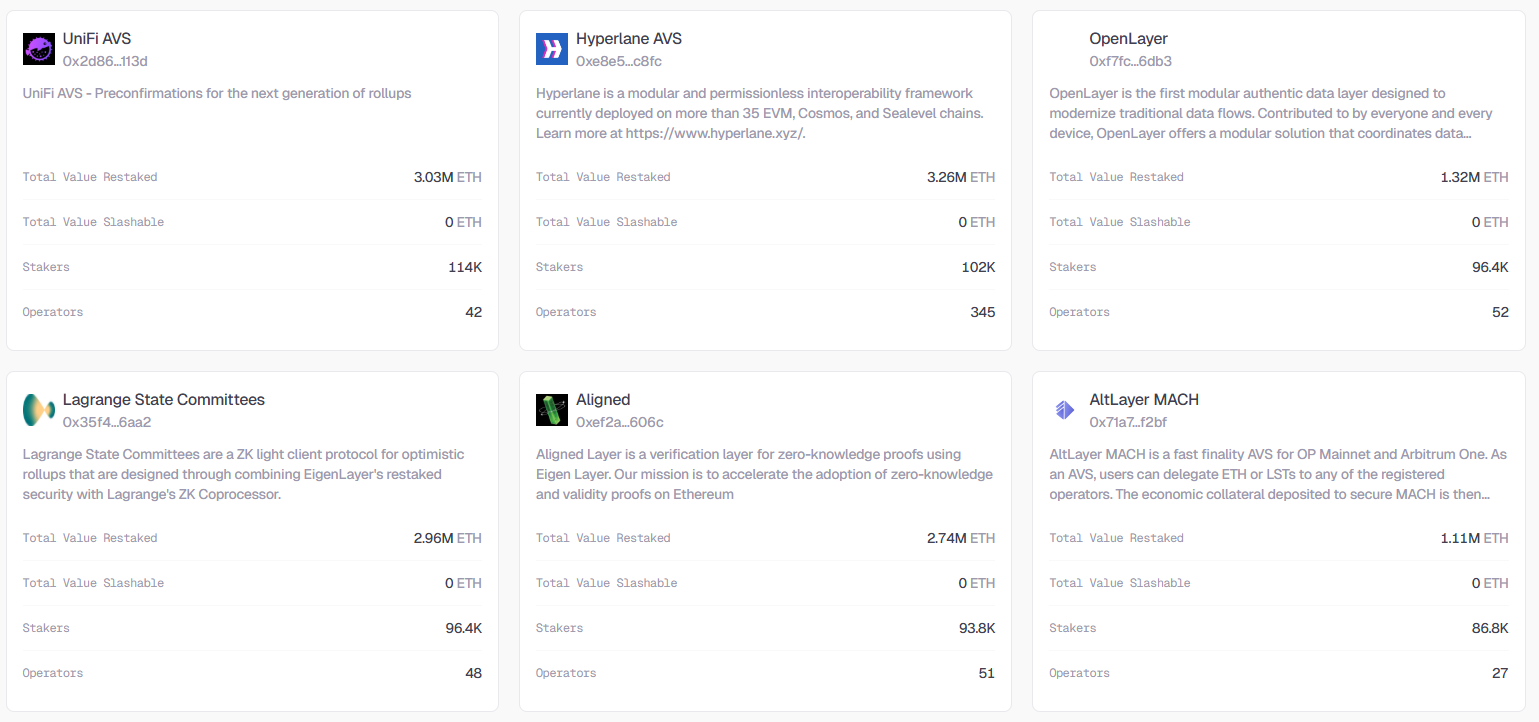Click Stakers label in UniFi AVS card

(x=46, y=267)
